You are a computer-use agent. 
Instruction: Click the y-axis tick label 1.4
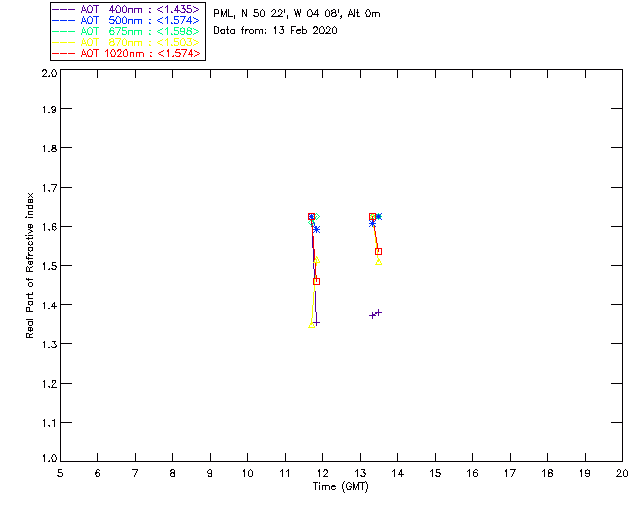coord(49,305)
